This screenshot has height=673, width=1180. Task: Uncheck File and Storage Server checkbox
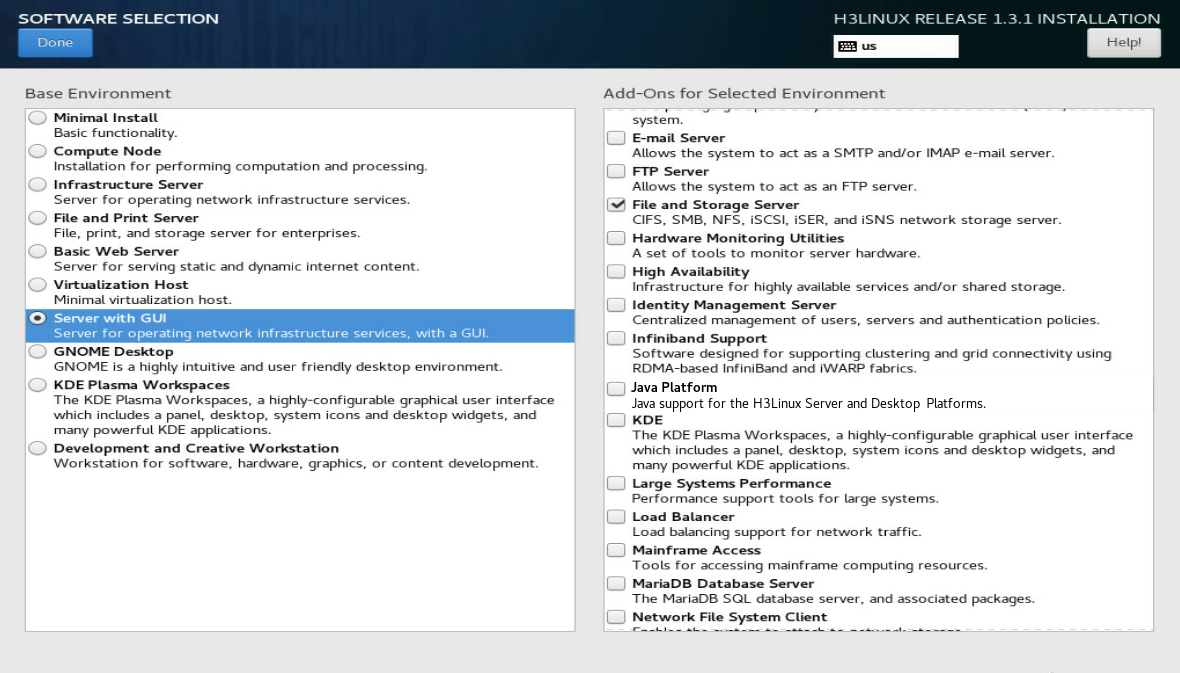616,205
